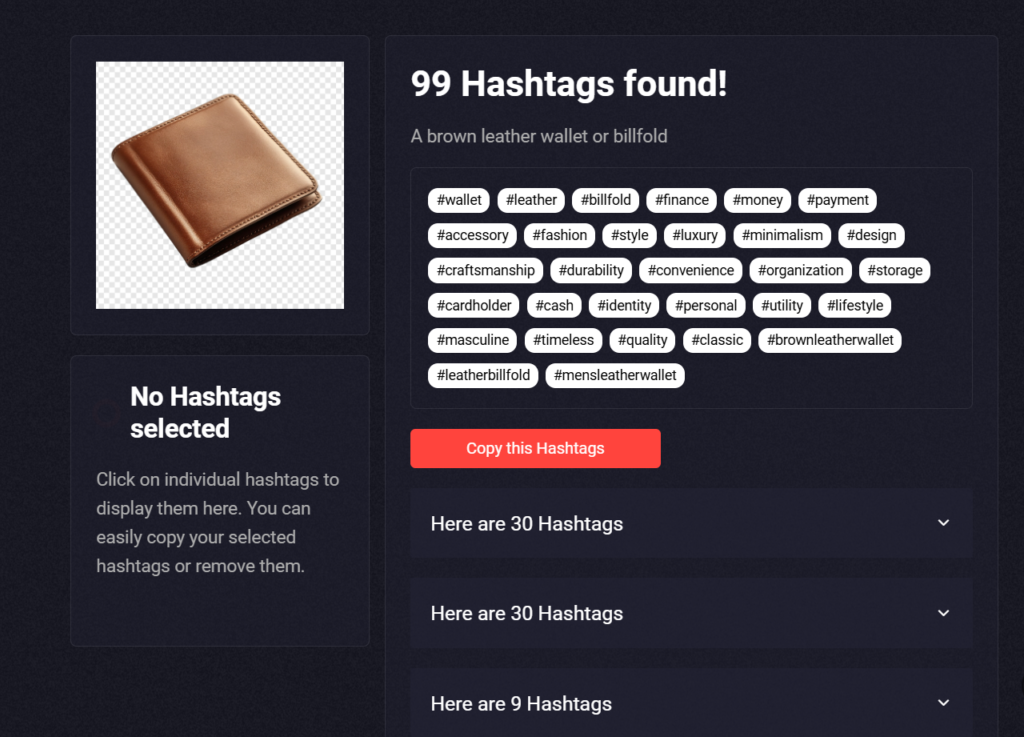
Task: Select the #cardholder hashtag chip
Action: tap(473, 306)
